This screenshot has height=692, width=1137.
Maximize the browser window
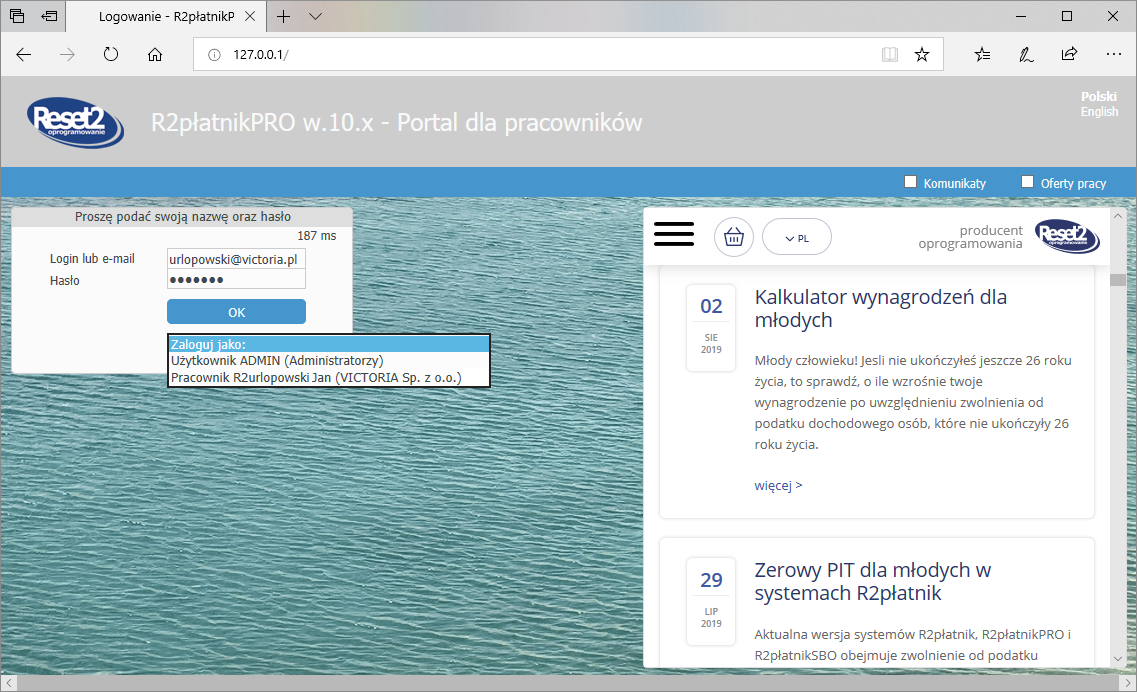[1067, 16]
